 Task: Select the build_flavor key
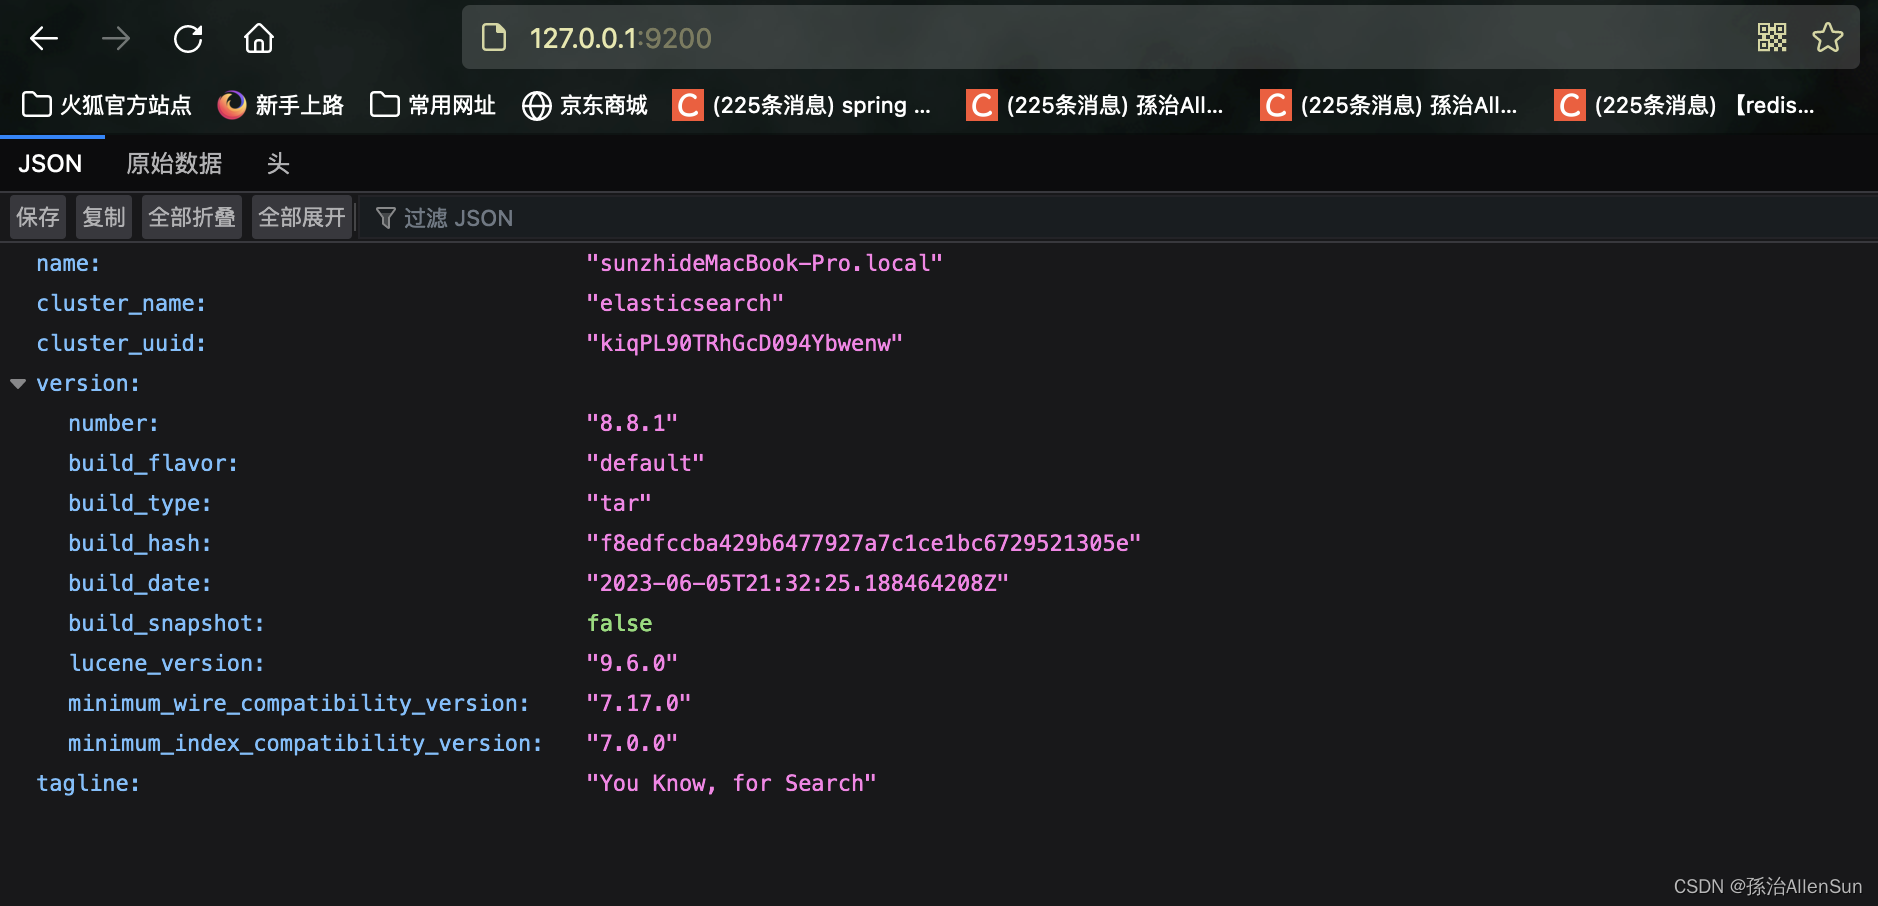click(x=153, y=464)
